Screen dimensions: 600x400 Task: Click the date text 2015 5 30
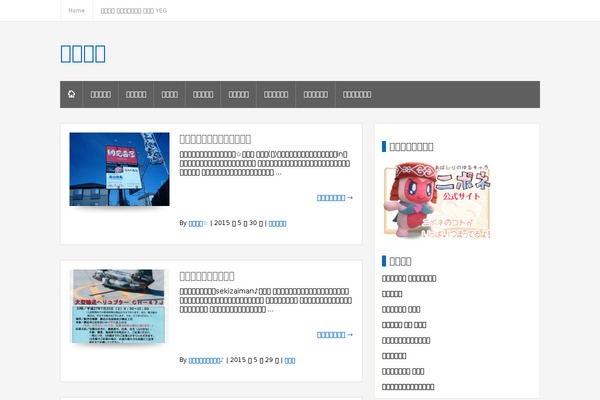tap(238, 223)
